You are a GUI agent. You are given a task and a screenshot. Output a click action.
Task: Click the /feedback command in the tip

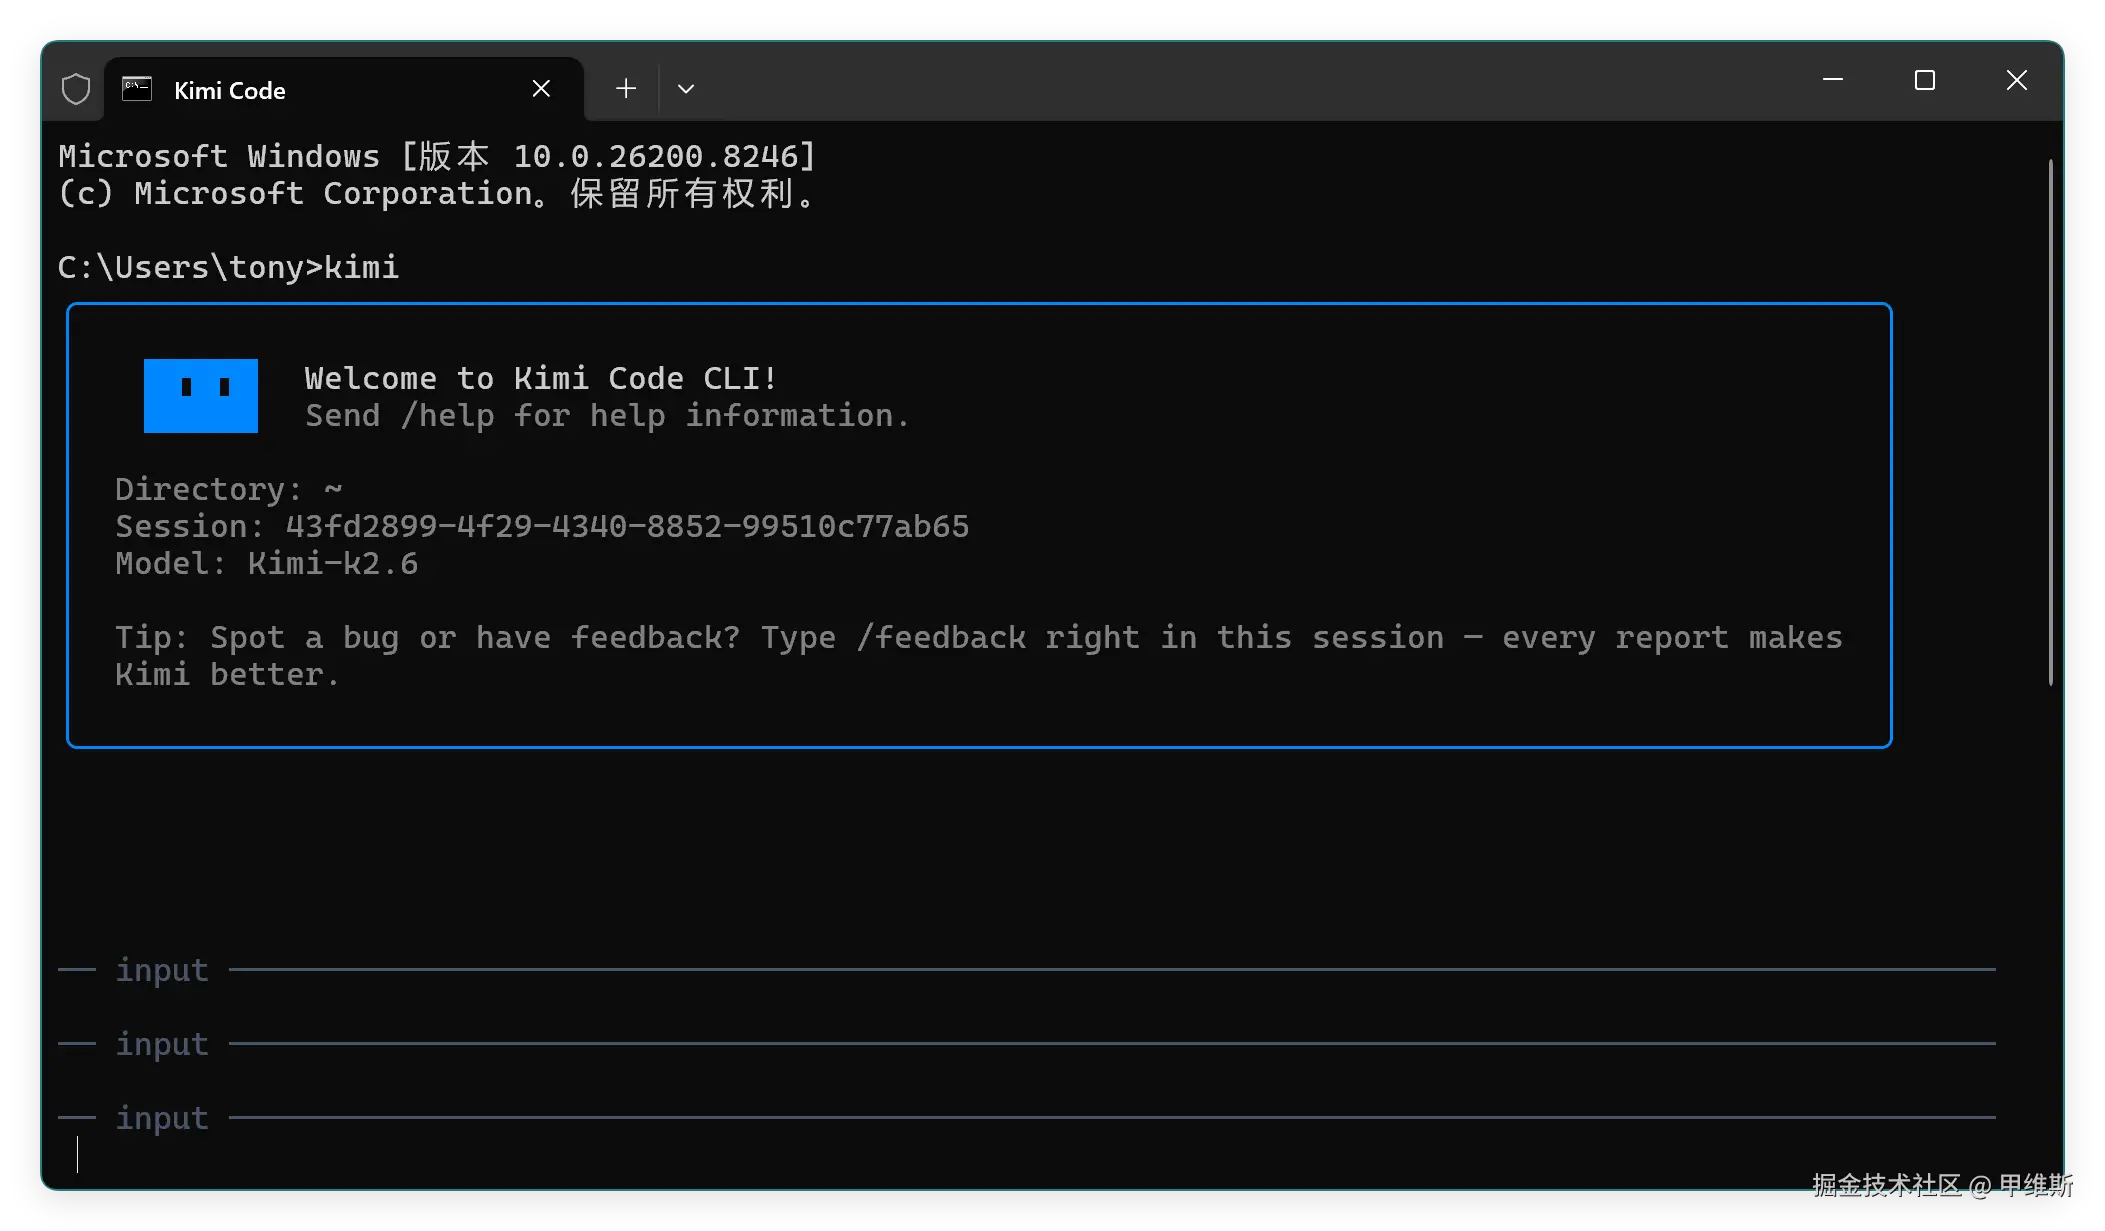click(941, 637)
